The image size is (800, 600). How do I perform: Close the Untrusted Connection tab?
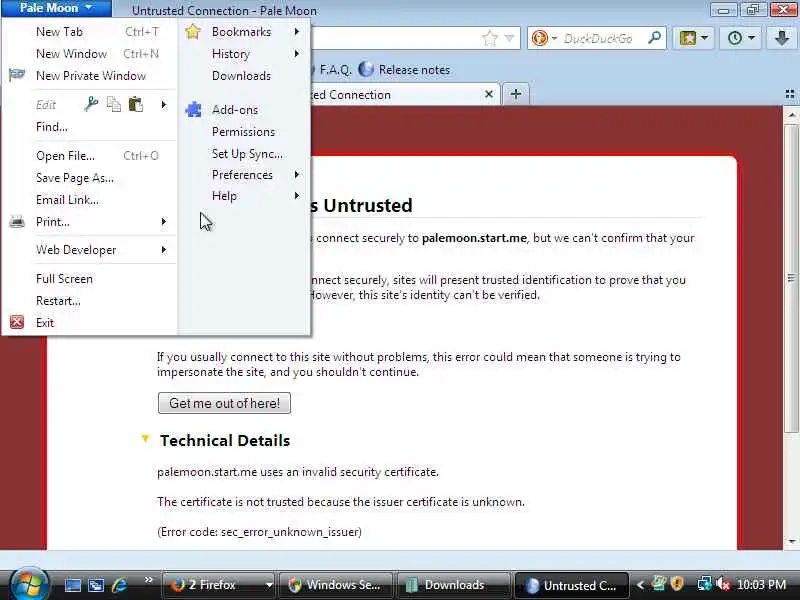pyautogui.click(x=489, y=94)
